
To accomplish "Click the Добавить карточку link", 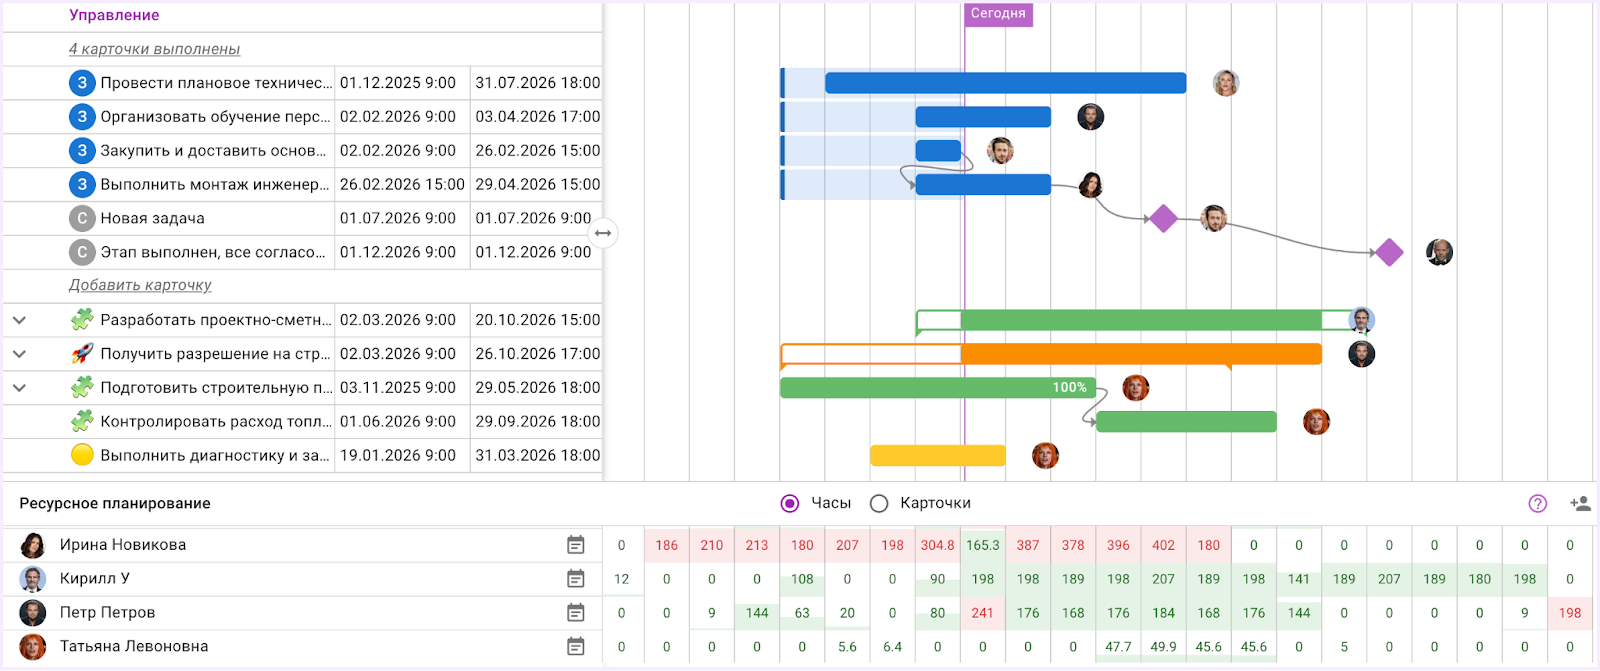I will point(140,285).
